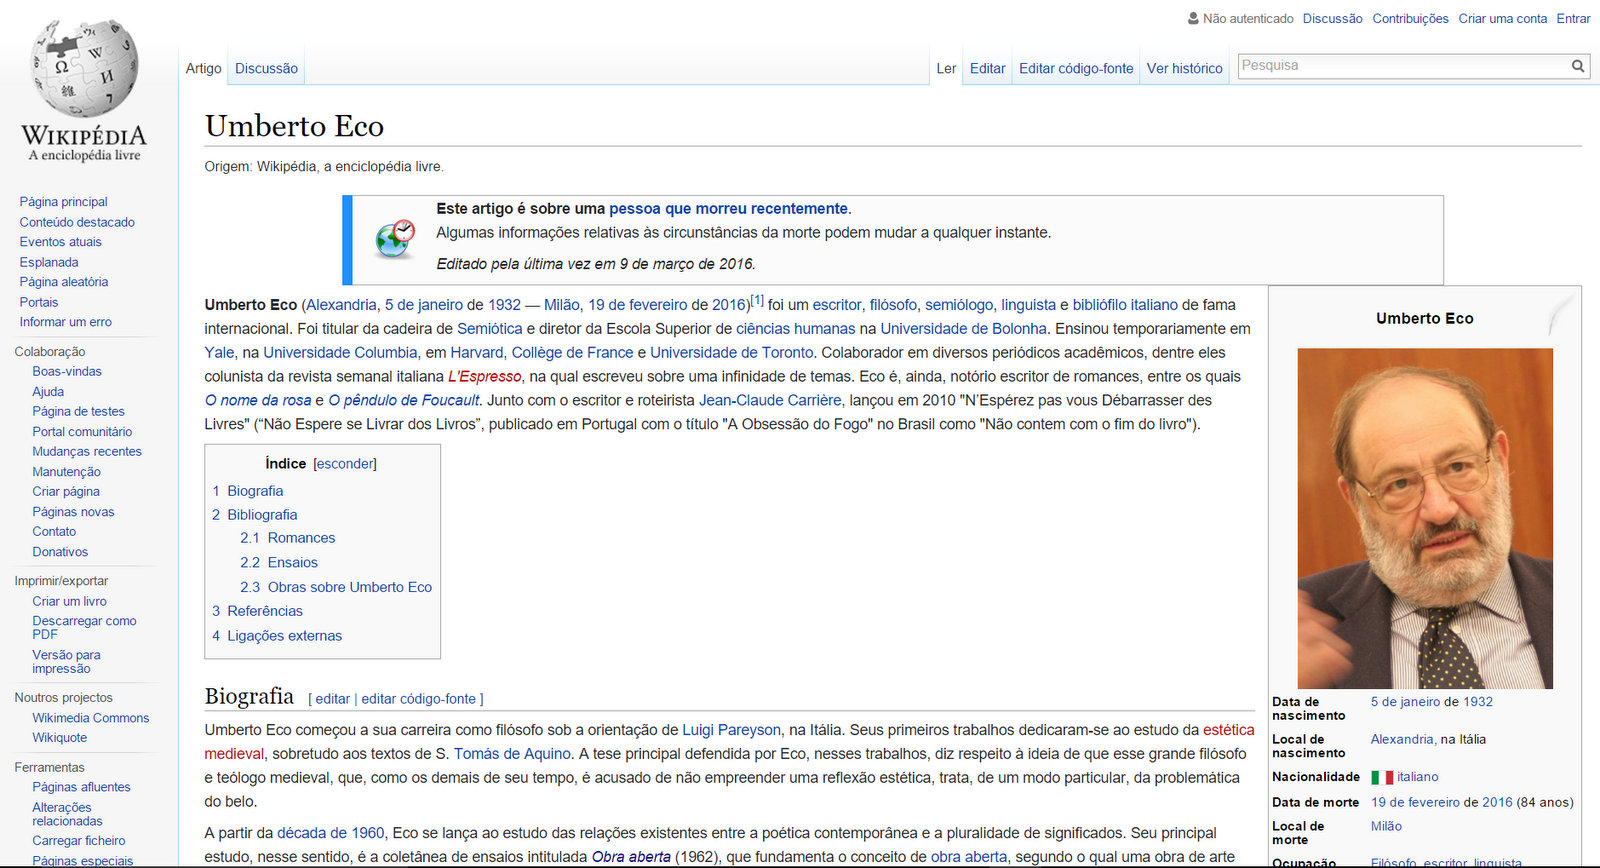The width and height of the screenshot is (1600, 868).
Task: Click the search magnifying glass icon
Action: [x=1578, y=66]
